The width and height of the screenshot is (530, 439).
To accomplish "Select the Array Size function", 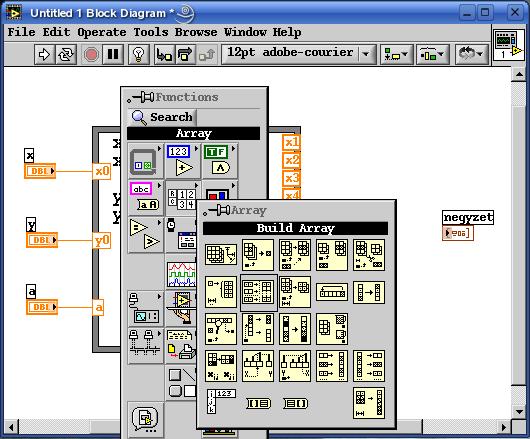I will click(x=221, y=255).
